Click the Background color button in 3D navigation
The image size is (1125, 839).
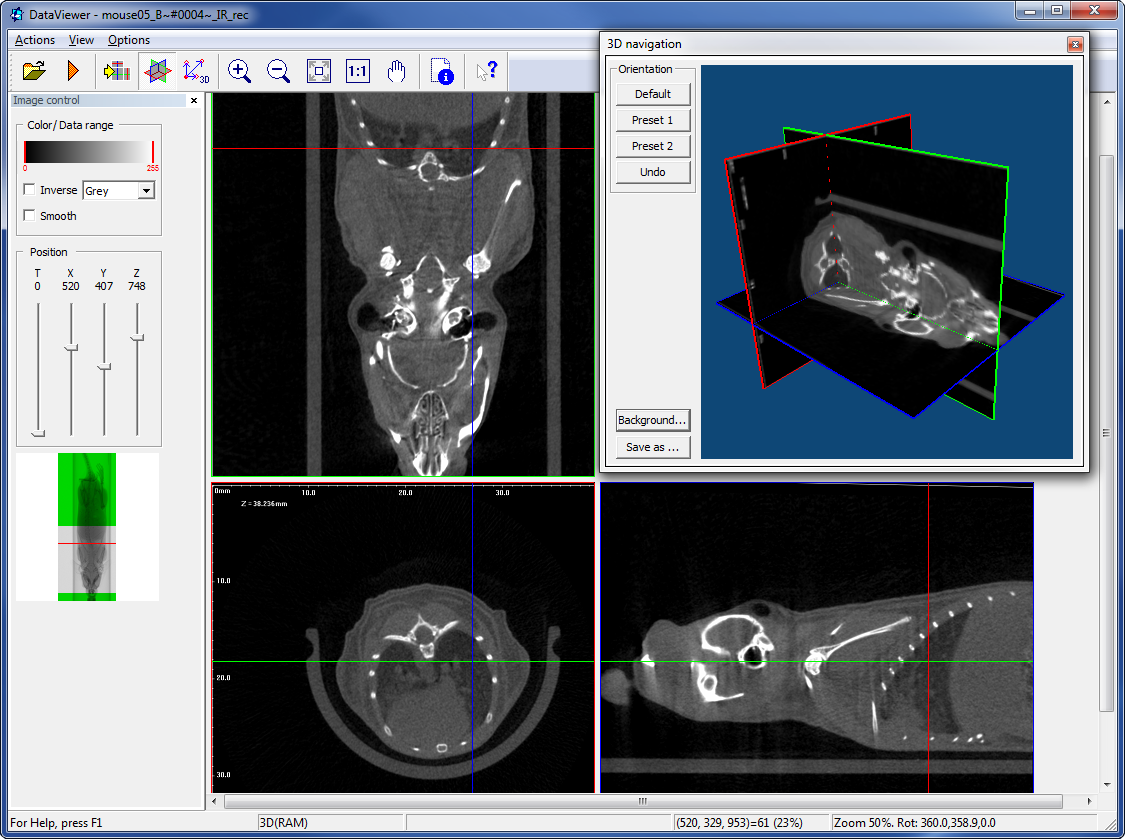pos(653,420)
